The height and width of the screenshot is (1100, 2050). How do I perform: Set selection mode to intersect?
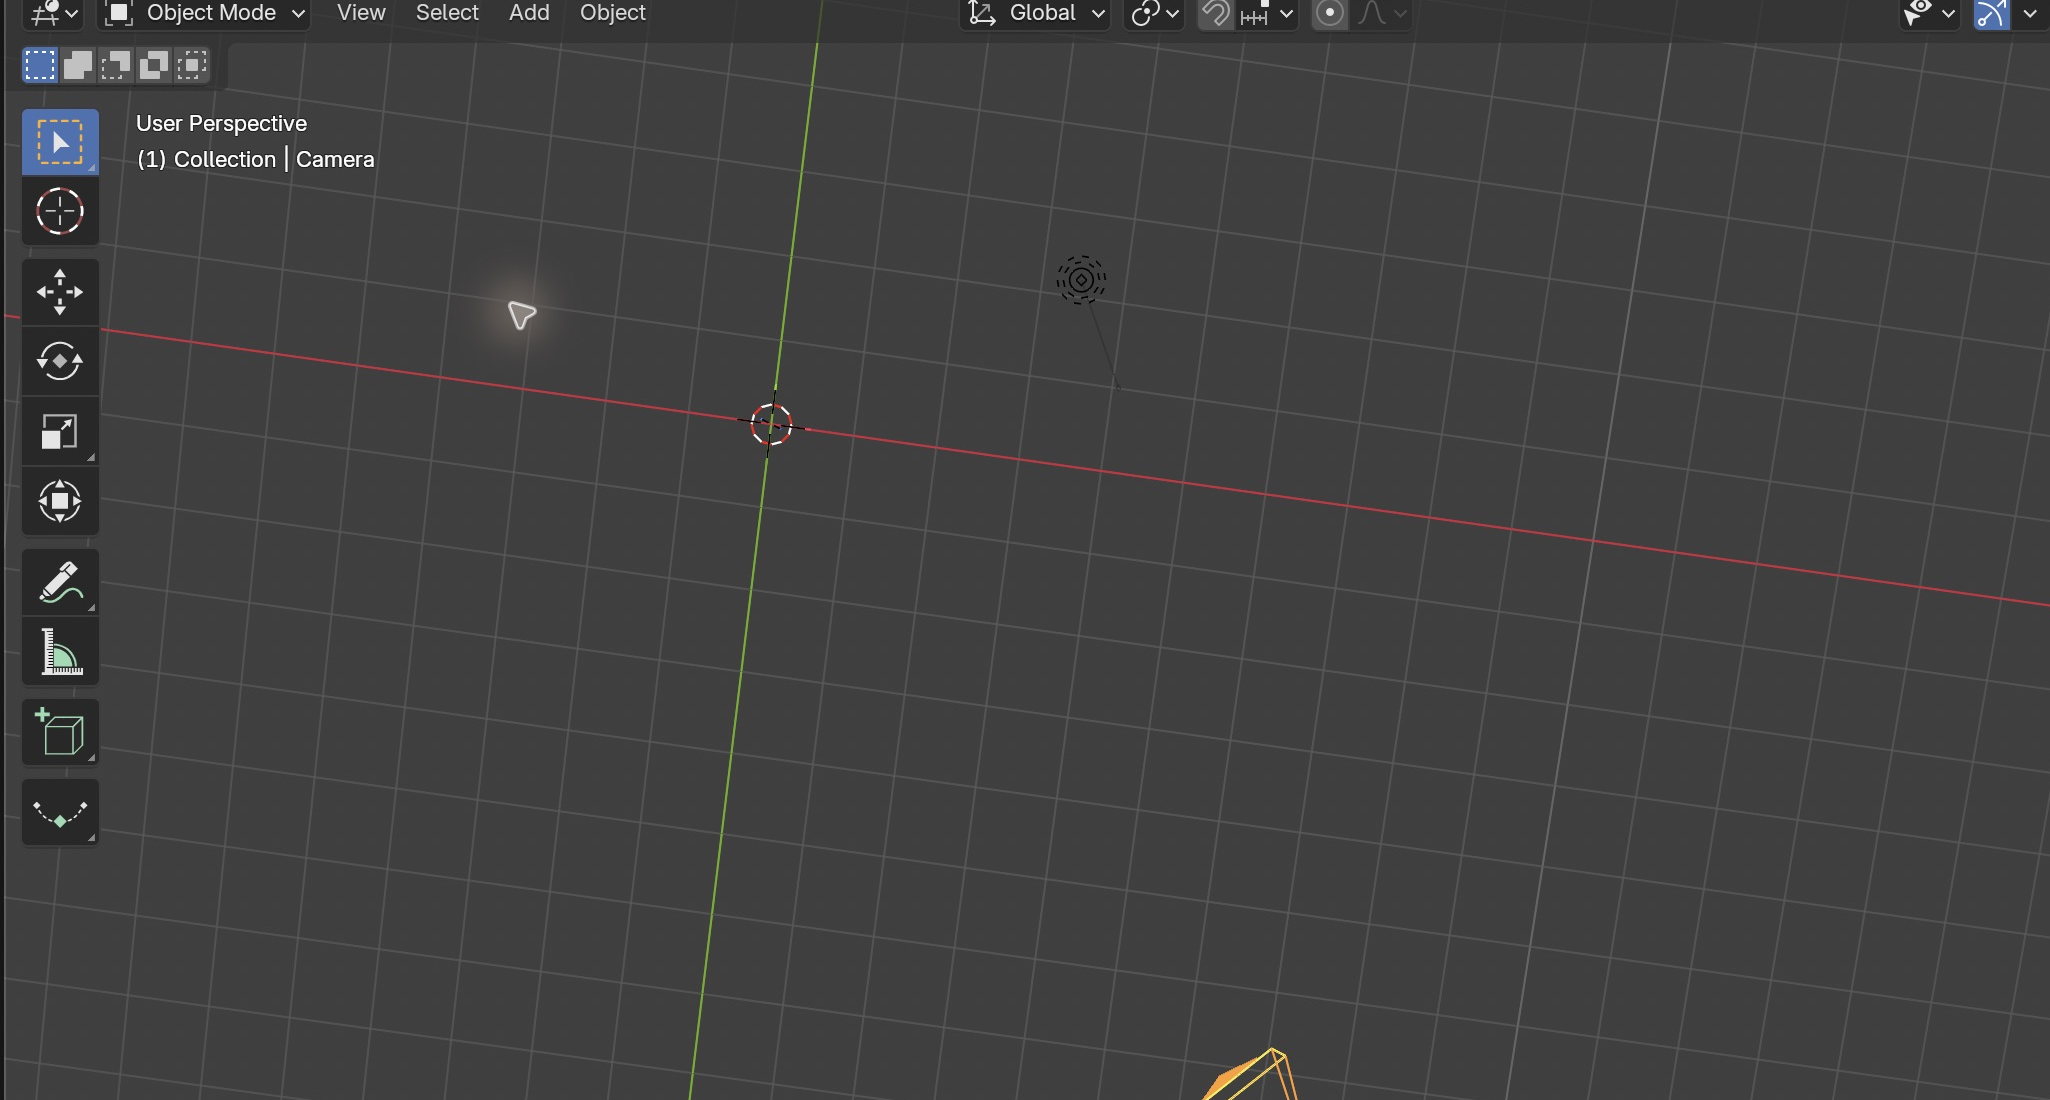coord(192,66)
